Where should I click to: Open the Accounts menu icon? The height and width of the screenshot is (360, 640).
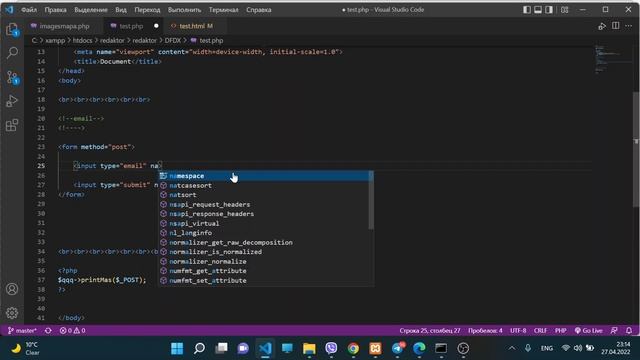(12, 289)
